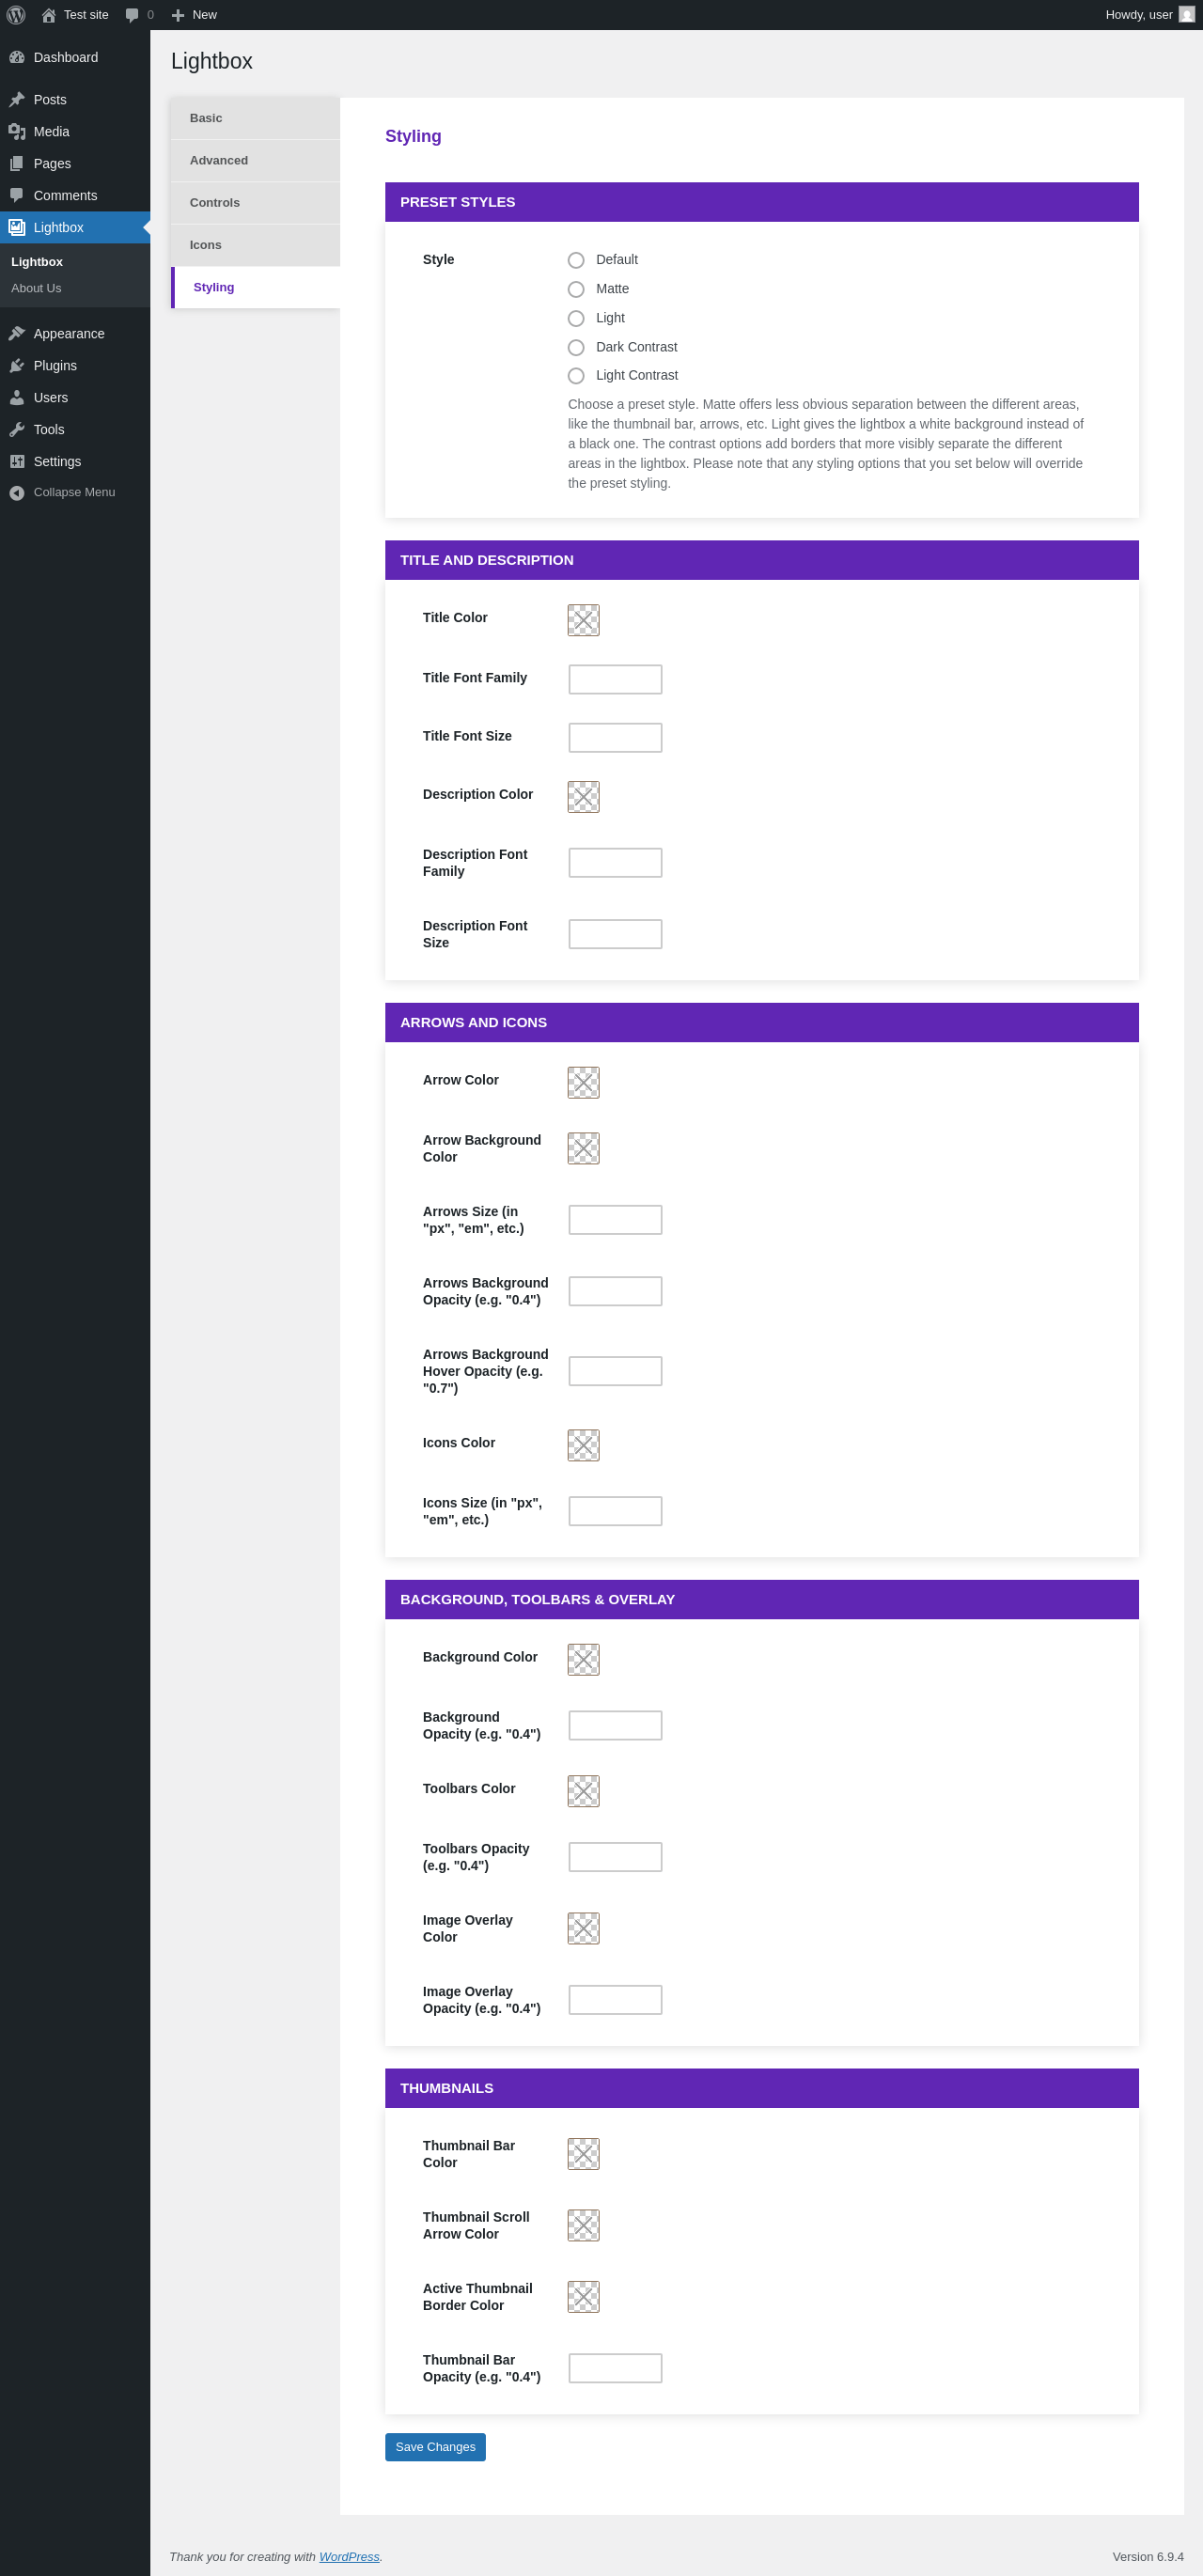Viewport: 1203px width, 2576px height.
Task: Open the Dashboard menu icon
Action: 17,57
